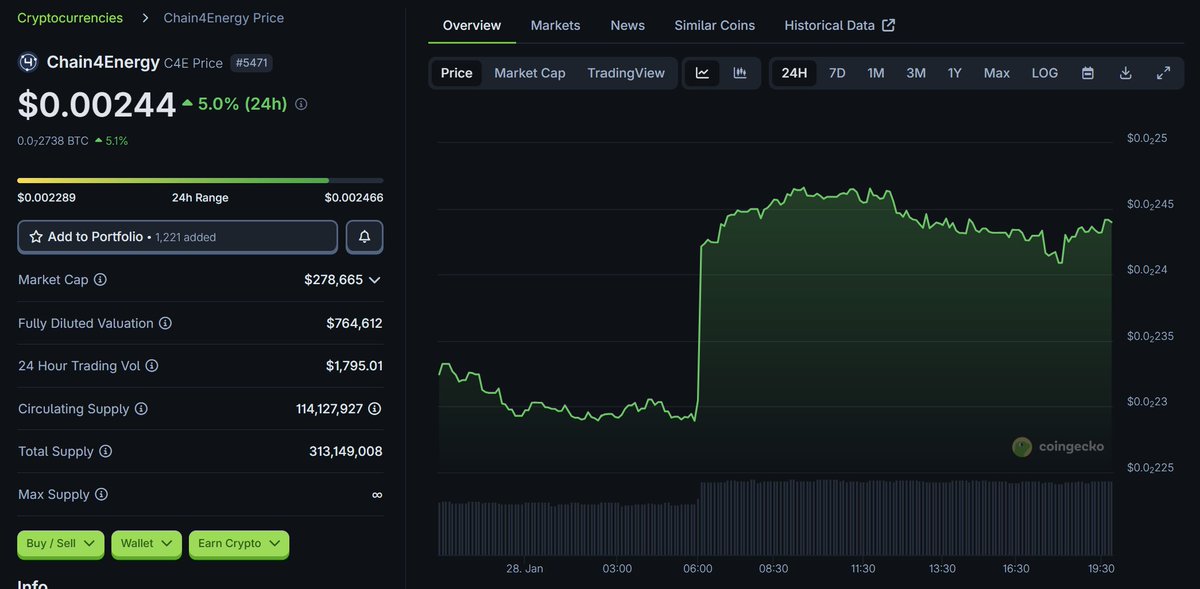Screen dimensions: 1200x589
Task: Click the 28. Jan date axis label
Action: click(x=525, y=569)
